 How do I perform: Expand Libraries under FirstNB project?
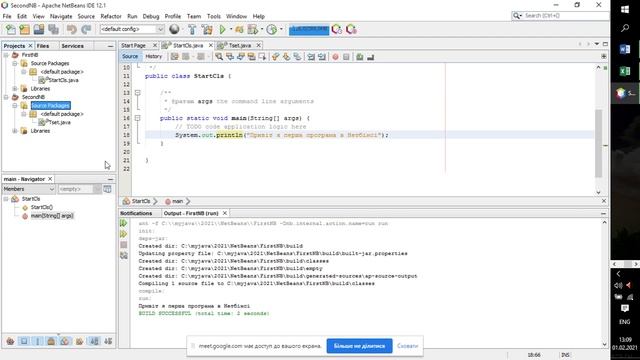coord(15,89)
